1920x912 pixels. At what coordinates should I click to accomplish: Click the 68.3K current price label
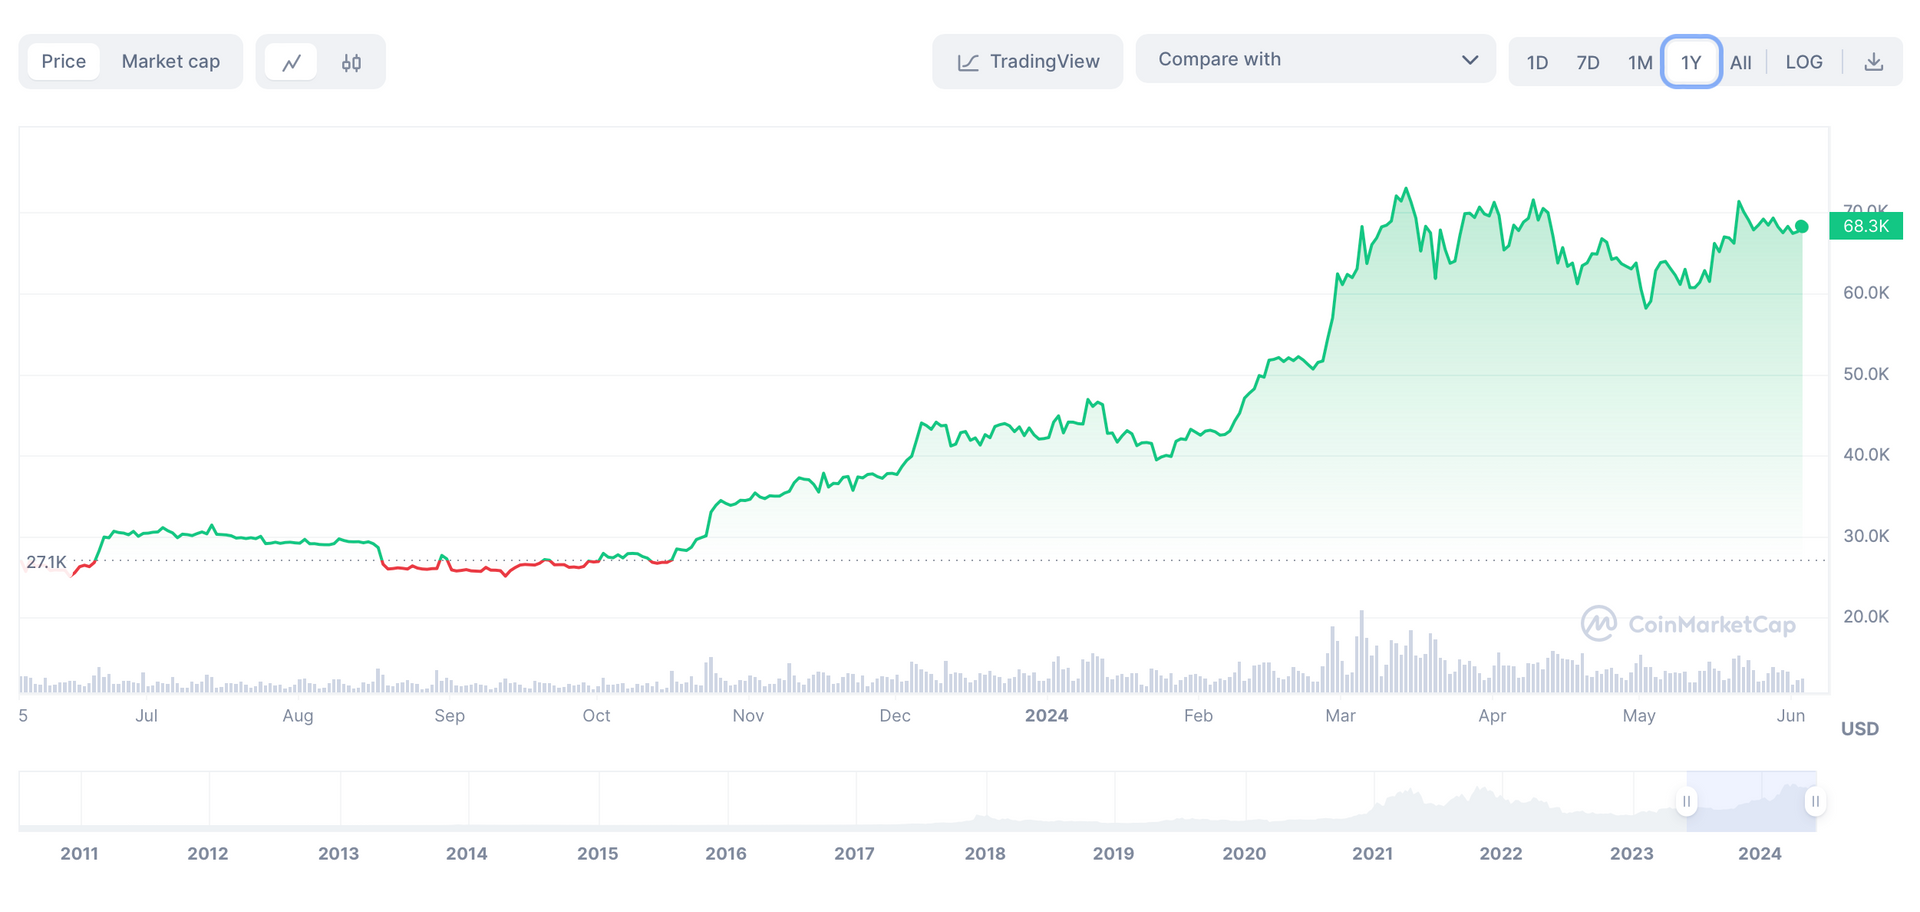(x=1866, y=226)
